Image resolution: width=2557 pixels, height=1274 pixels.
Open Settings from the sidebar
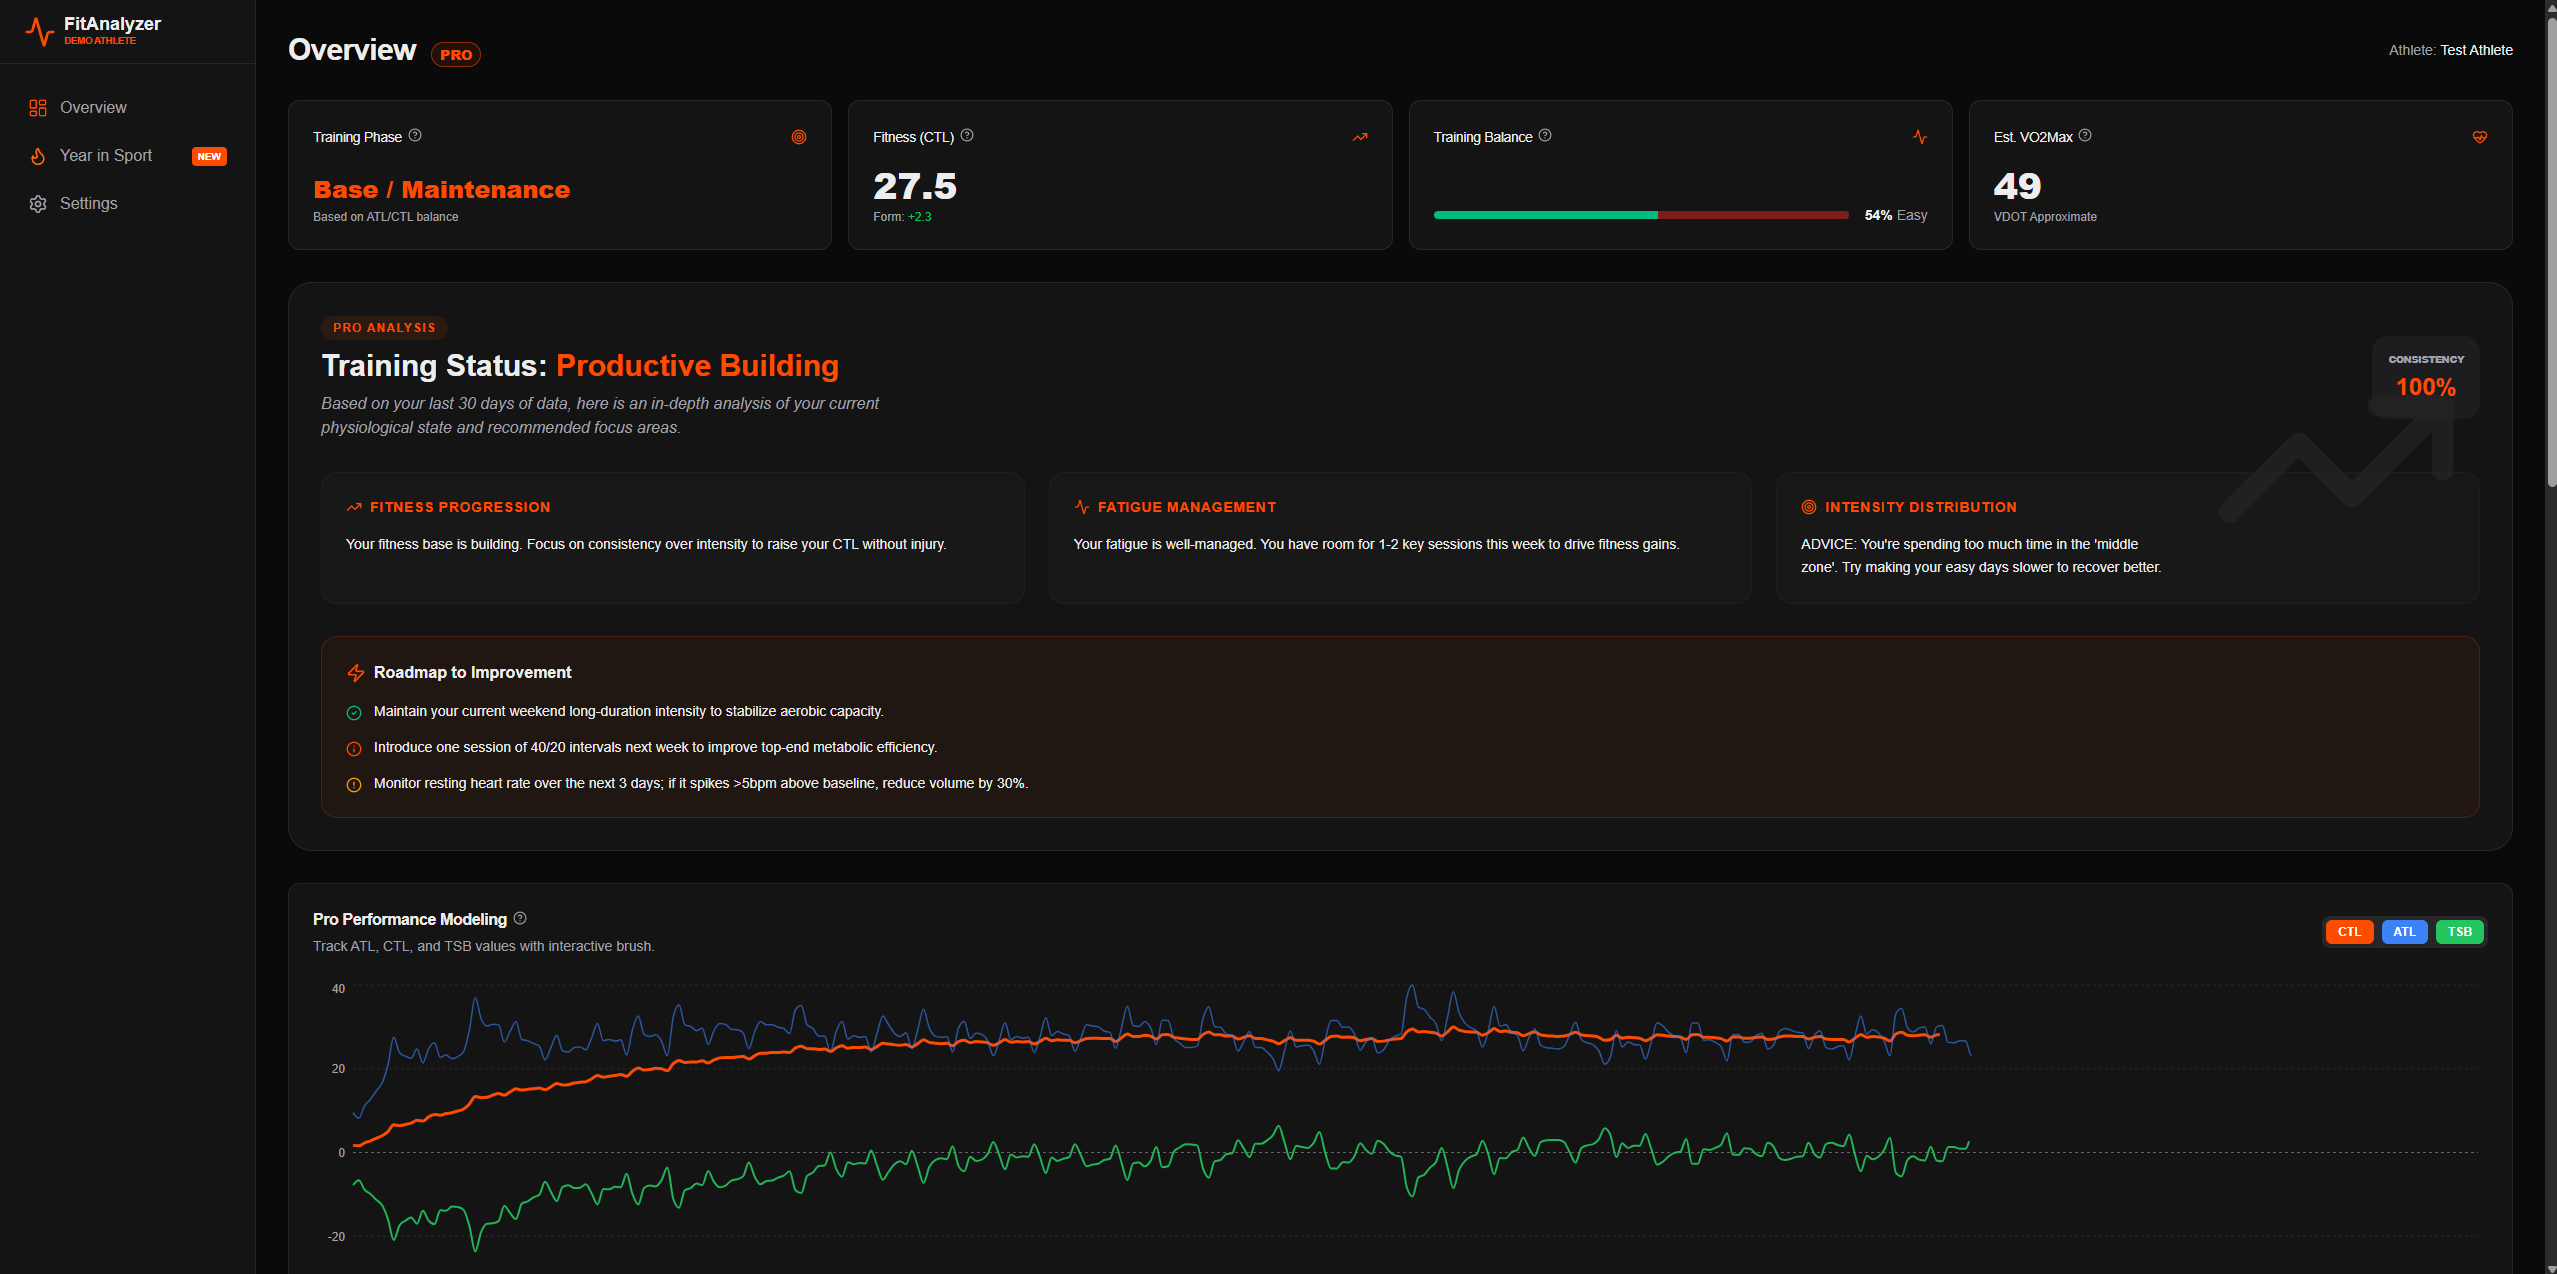(x=88, y=204)
